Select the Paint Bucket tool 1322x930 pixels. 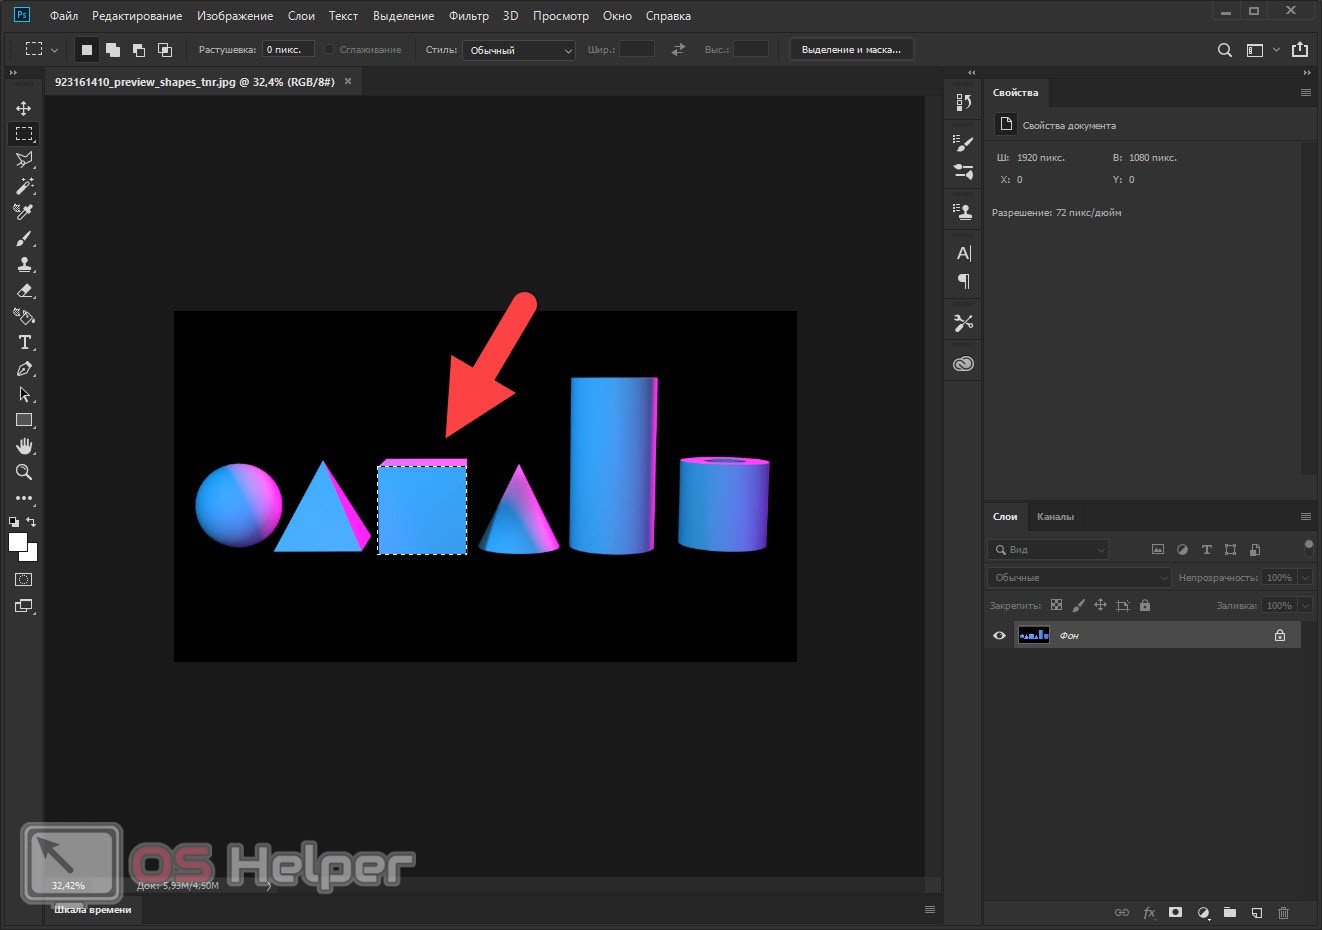24,316
